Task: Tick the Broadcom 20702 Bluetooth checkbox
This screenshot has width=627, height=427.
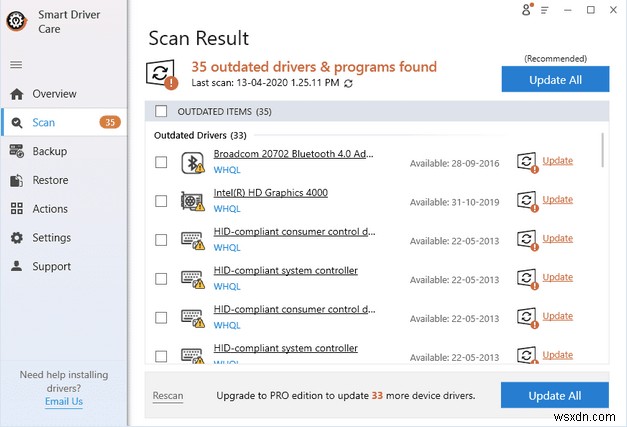Action: [162, 162]
